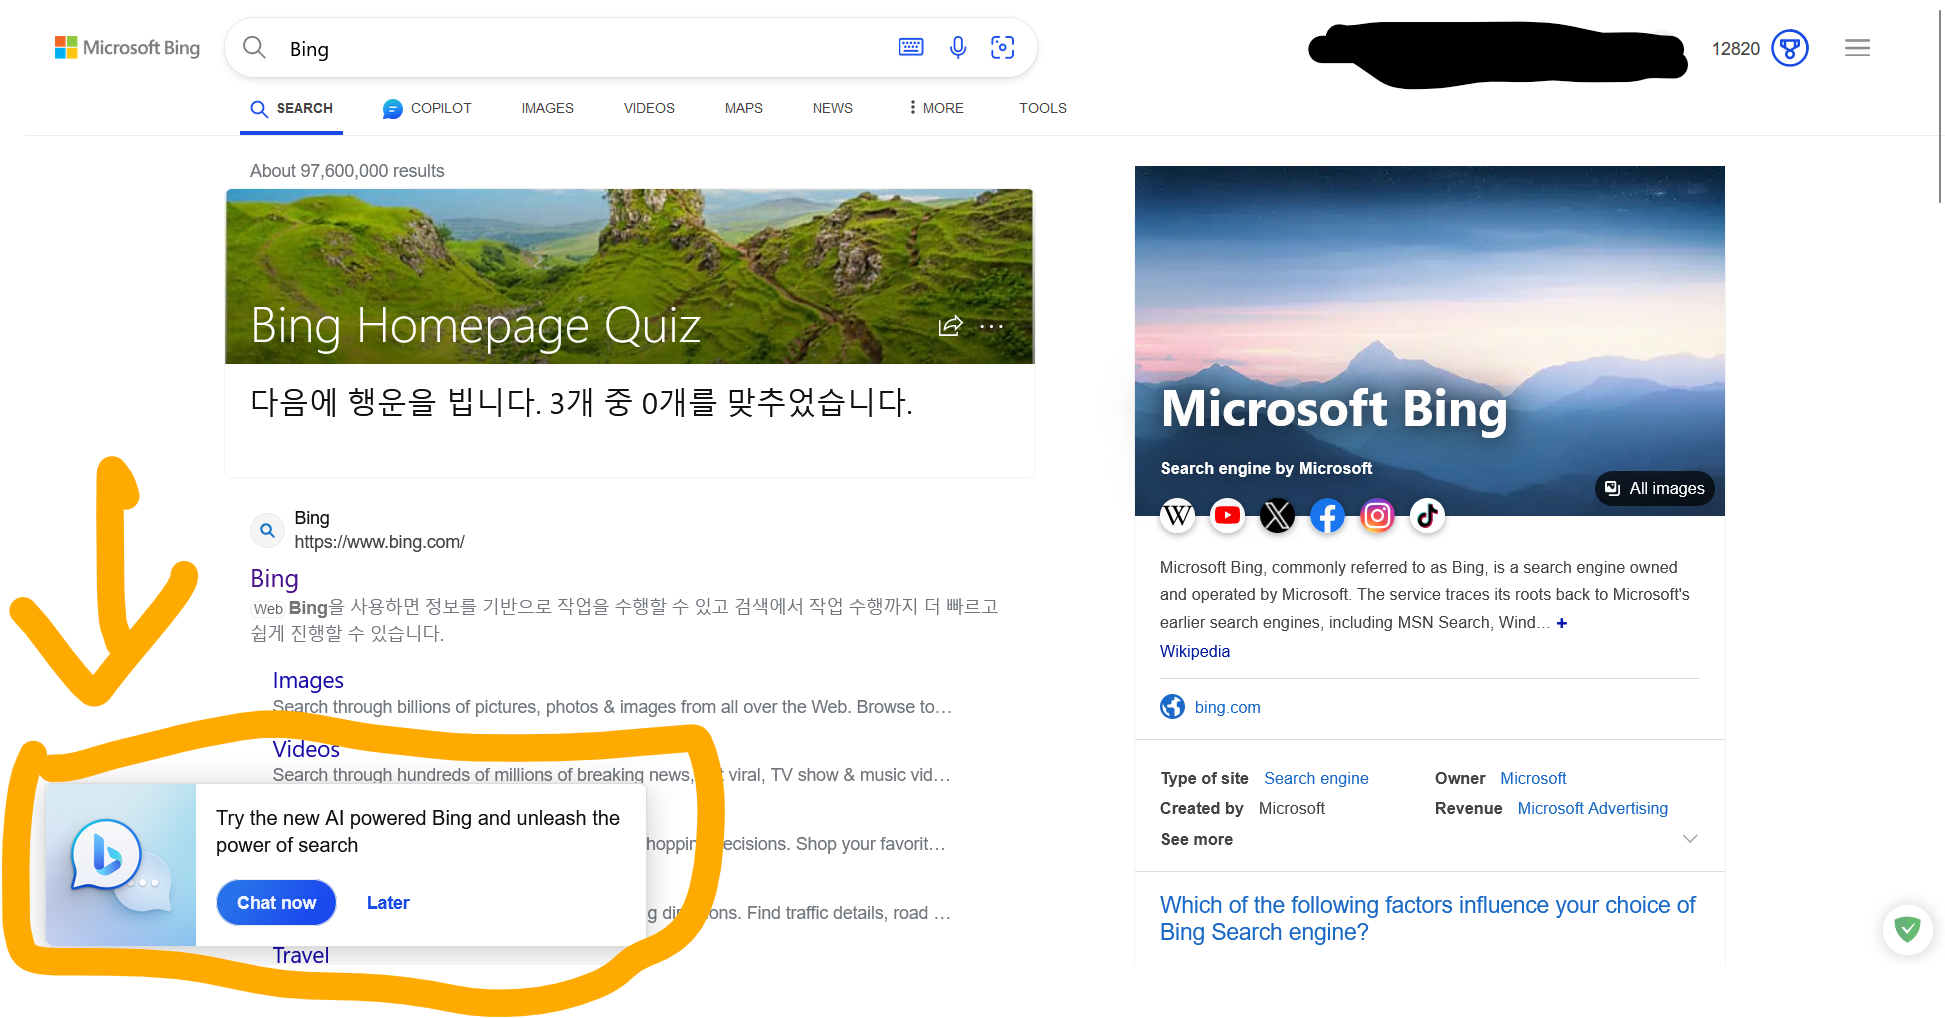Click the microphone voice search icon

click(x=957, y=47)
